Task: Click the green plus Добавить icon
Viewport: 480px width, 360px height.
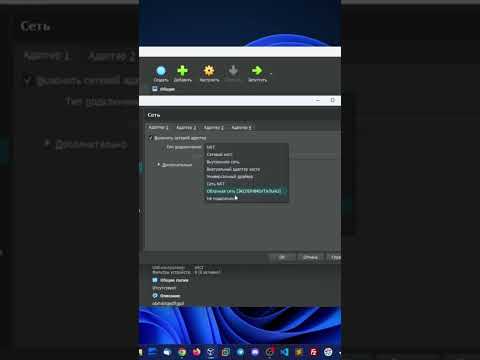Action: click(x=182, y=71)
